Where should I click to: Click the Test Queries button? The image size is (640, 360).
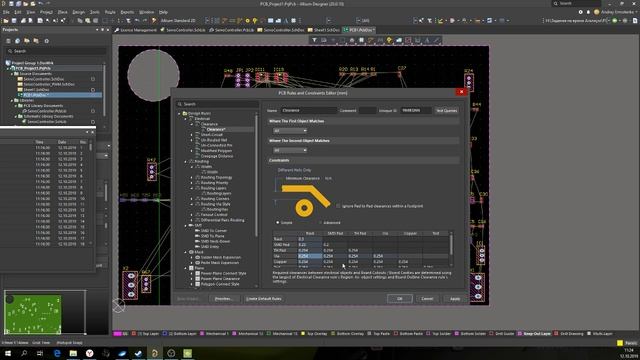tap(446, 111)
